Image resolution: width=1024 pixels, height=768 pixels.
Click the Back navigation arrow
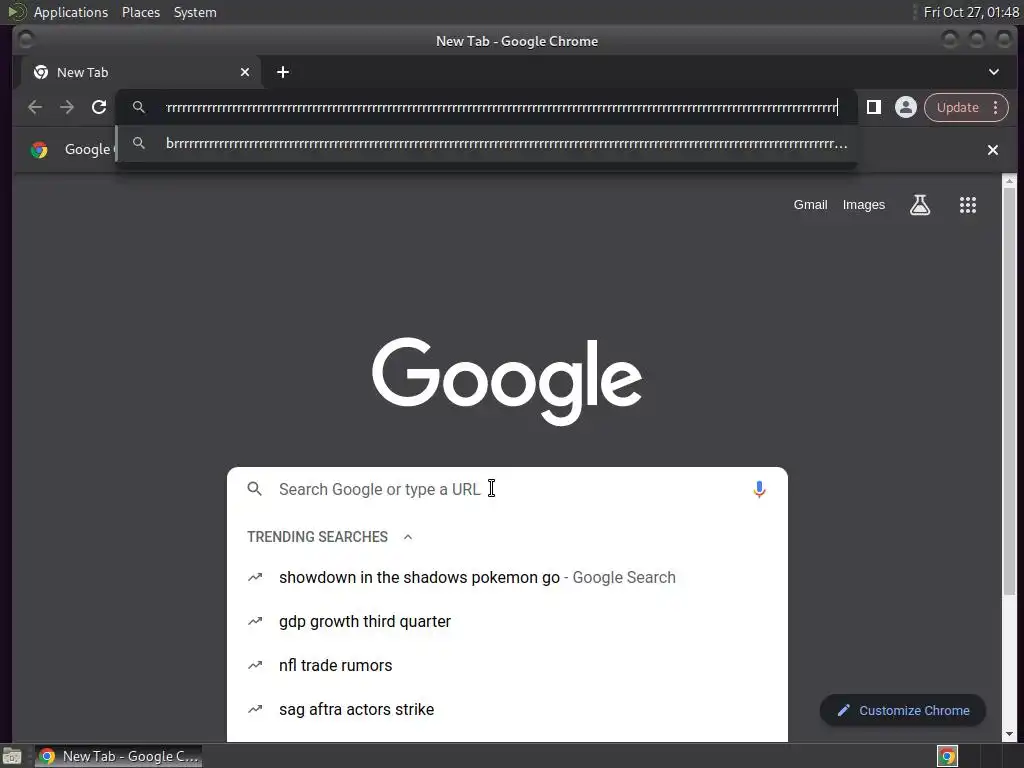click(35, 107)
